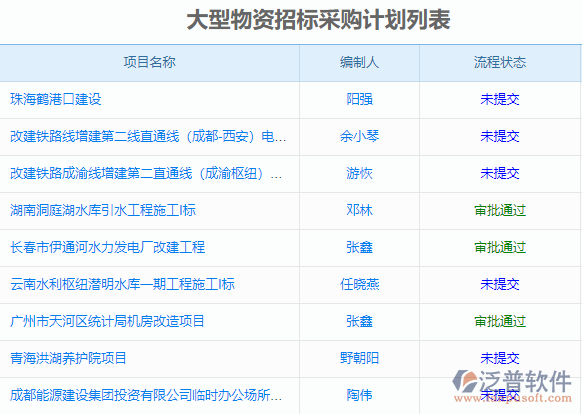Viewport: 582px width, 414px height.
Task: Open the 改建铁路成渝线增建第二直通线 (成渝枢纽) project
Action: tap(146, 173)
